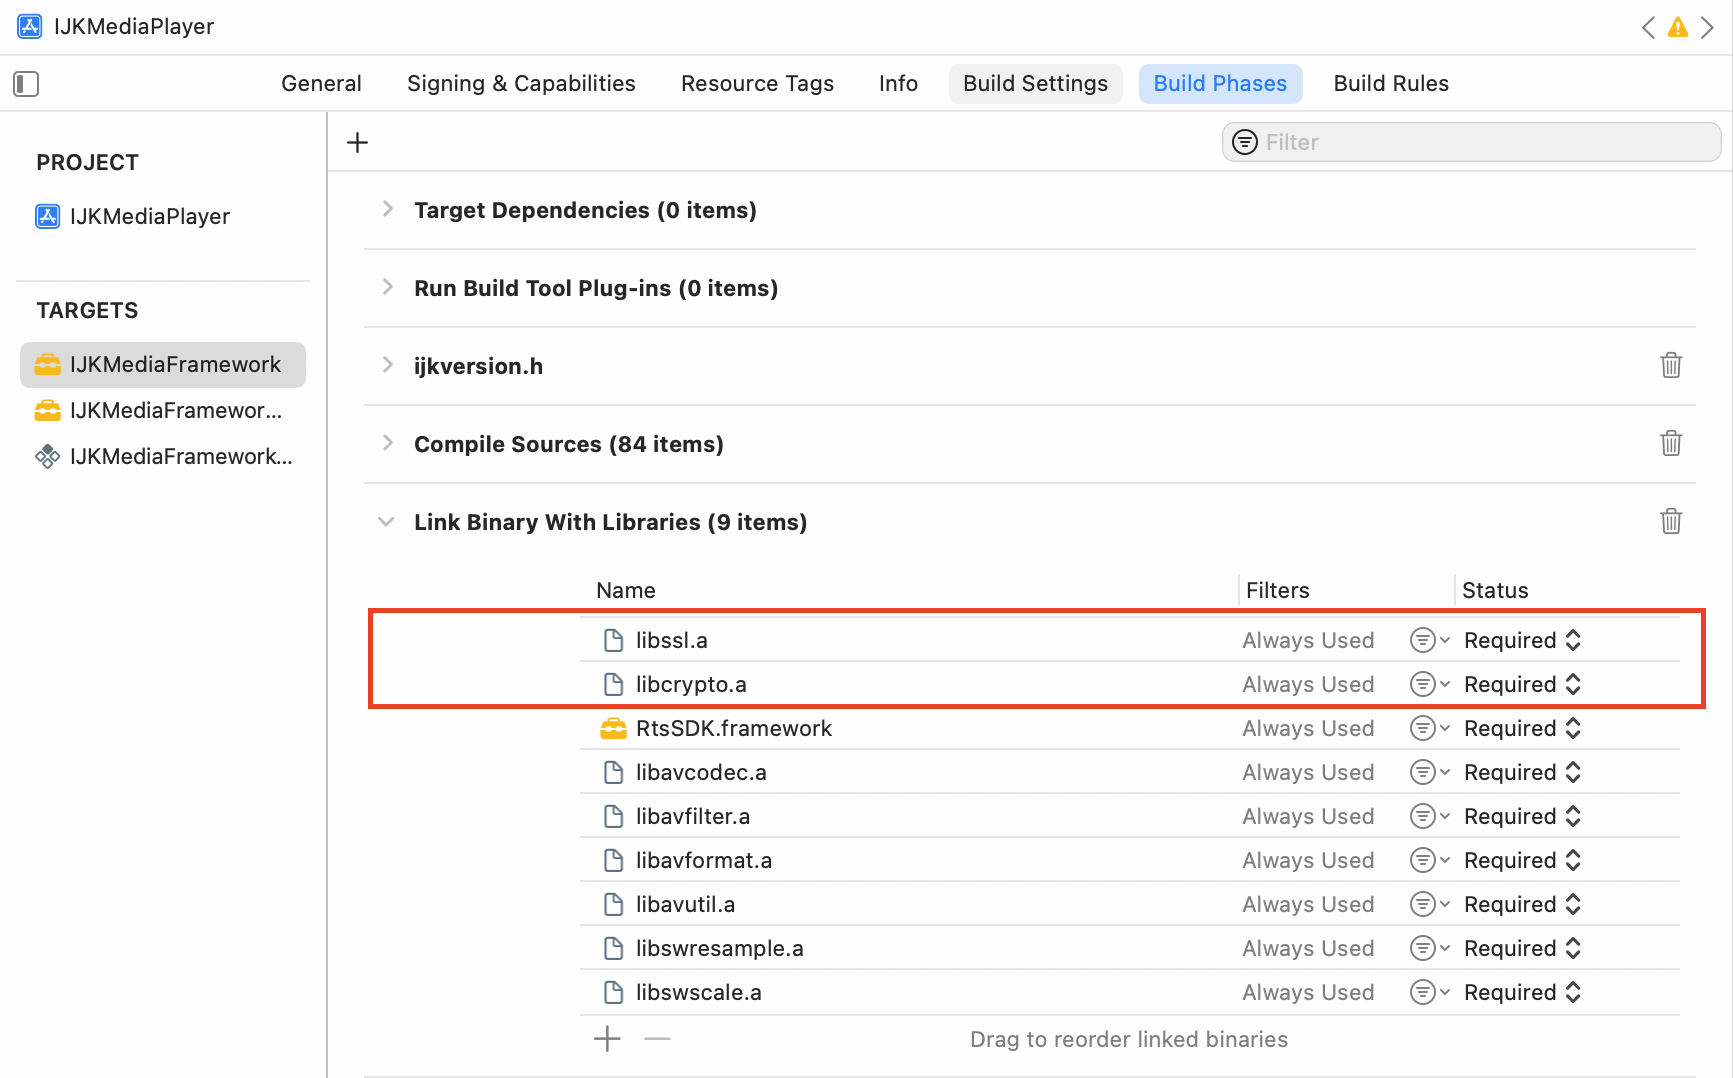1733x1078 pixels.
Task: Open the Build Settings tab
Action: tap(1035, 84)
